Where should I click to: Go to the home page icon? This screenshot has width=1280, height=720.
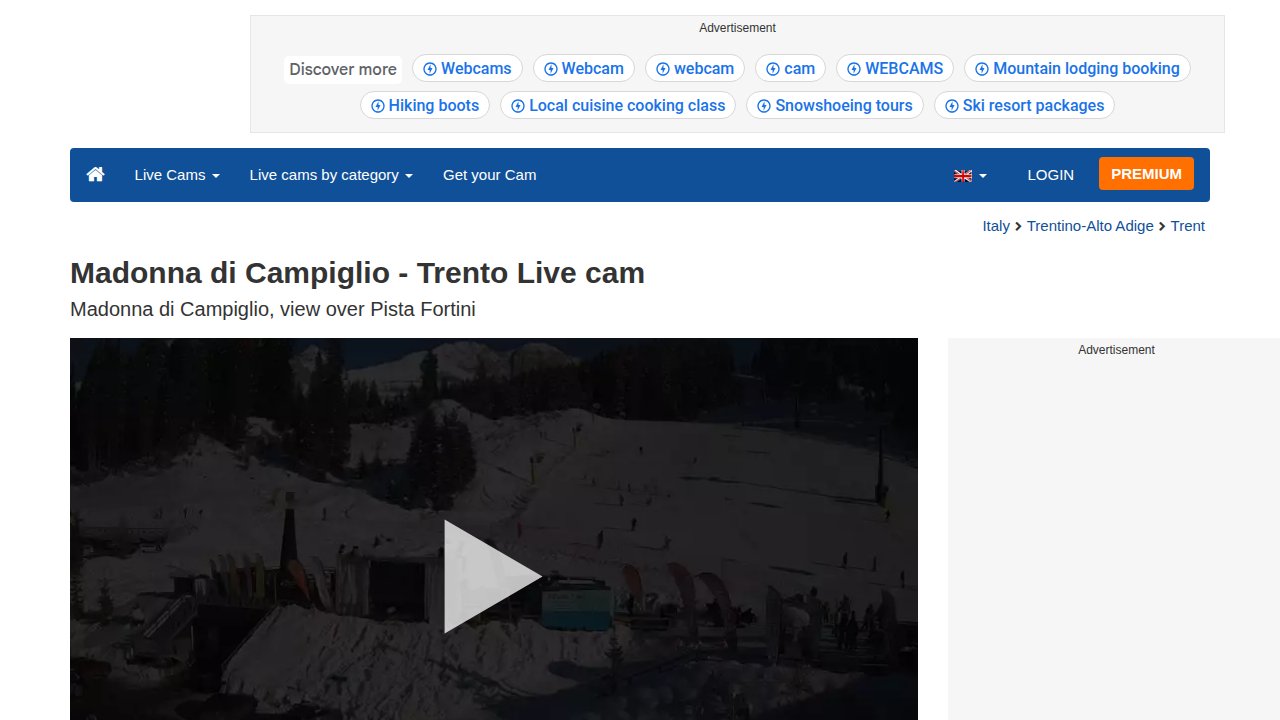(x=96, y=175)
